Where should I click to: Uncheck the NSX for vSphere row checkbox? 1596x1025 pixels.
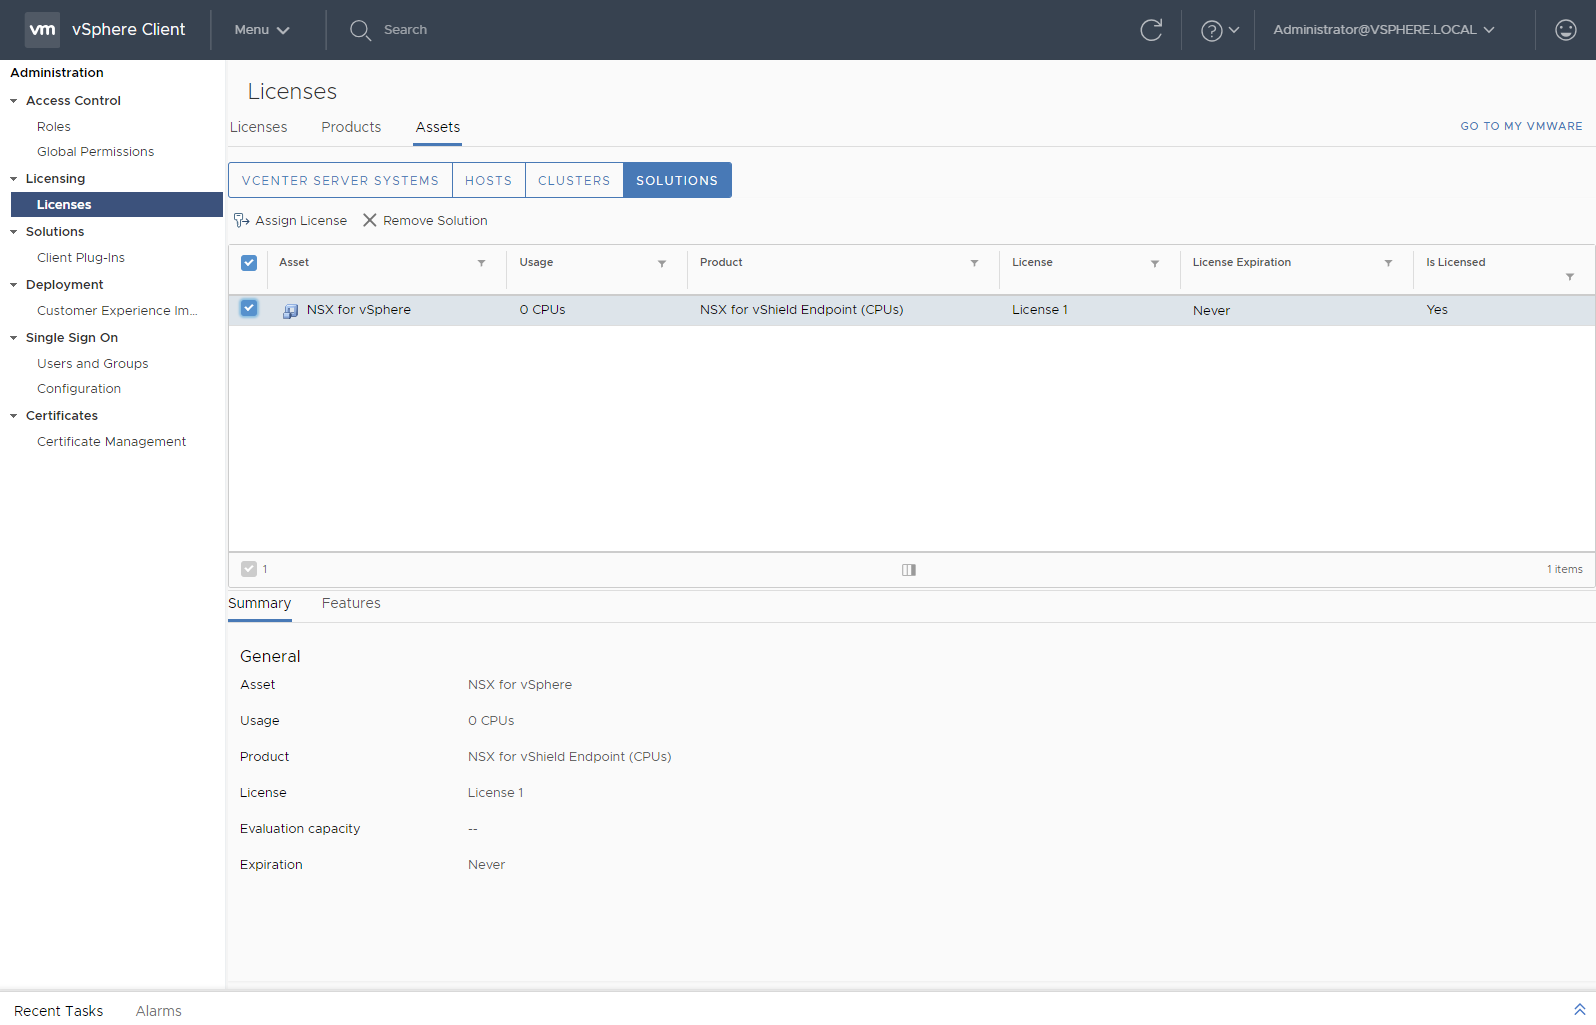pos(249,309)
